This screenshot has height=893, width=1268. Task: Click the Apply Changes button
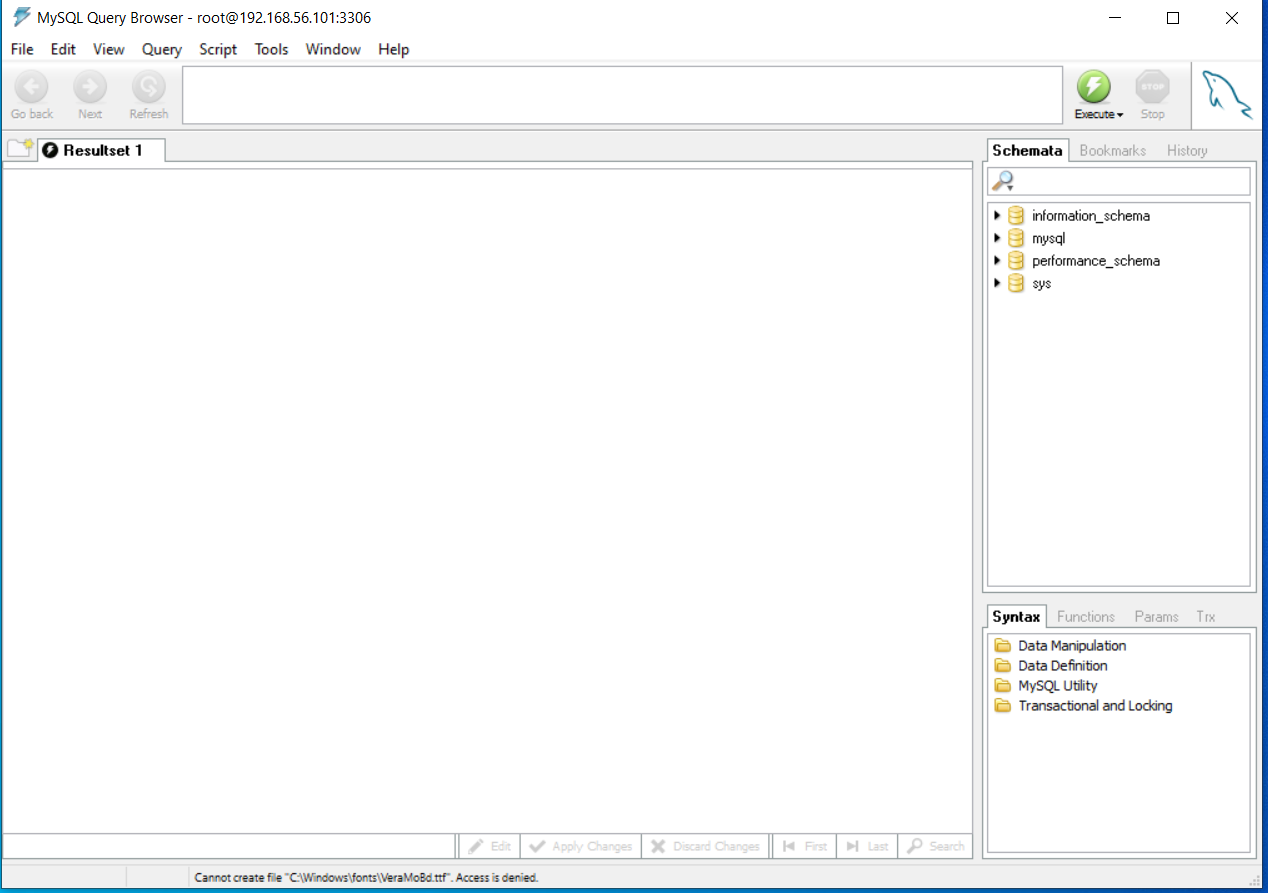[580, 846]
